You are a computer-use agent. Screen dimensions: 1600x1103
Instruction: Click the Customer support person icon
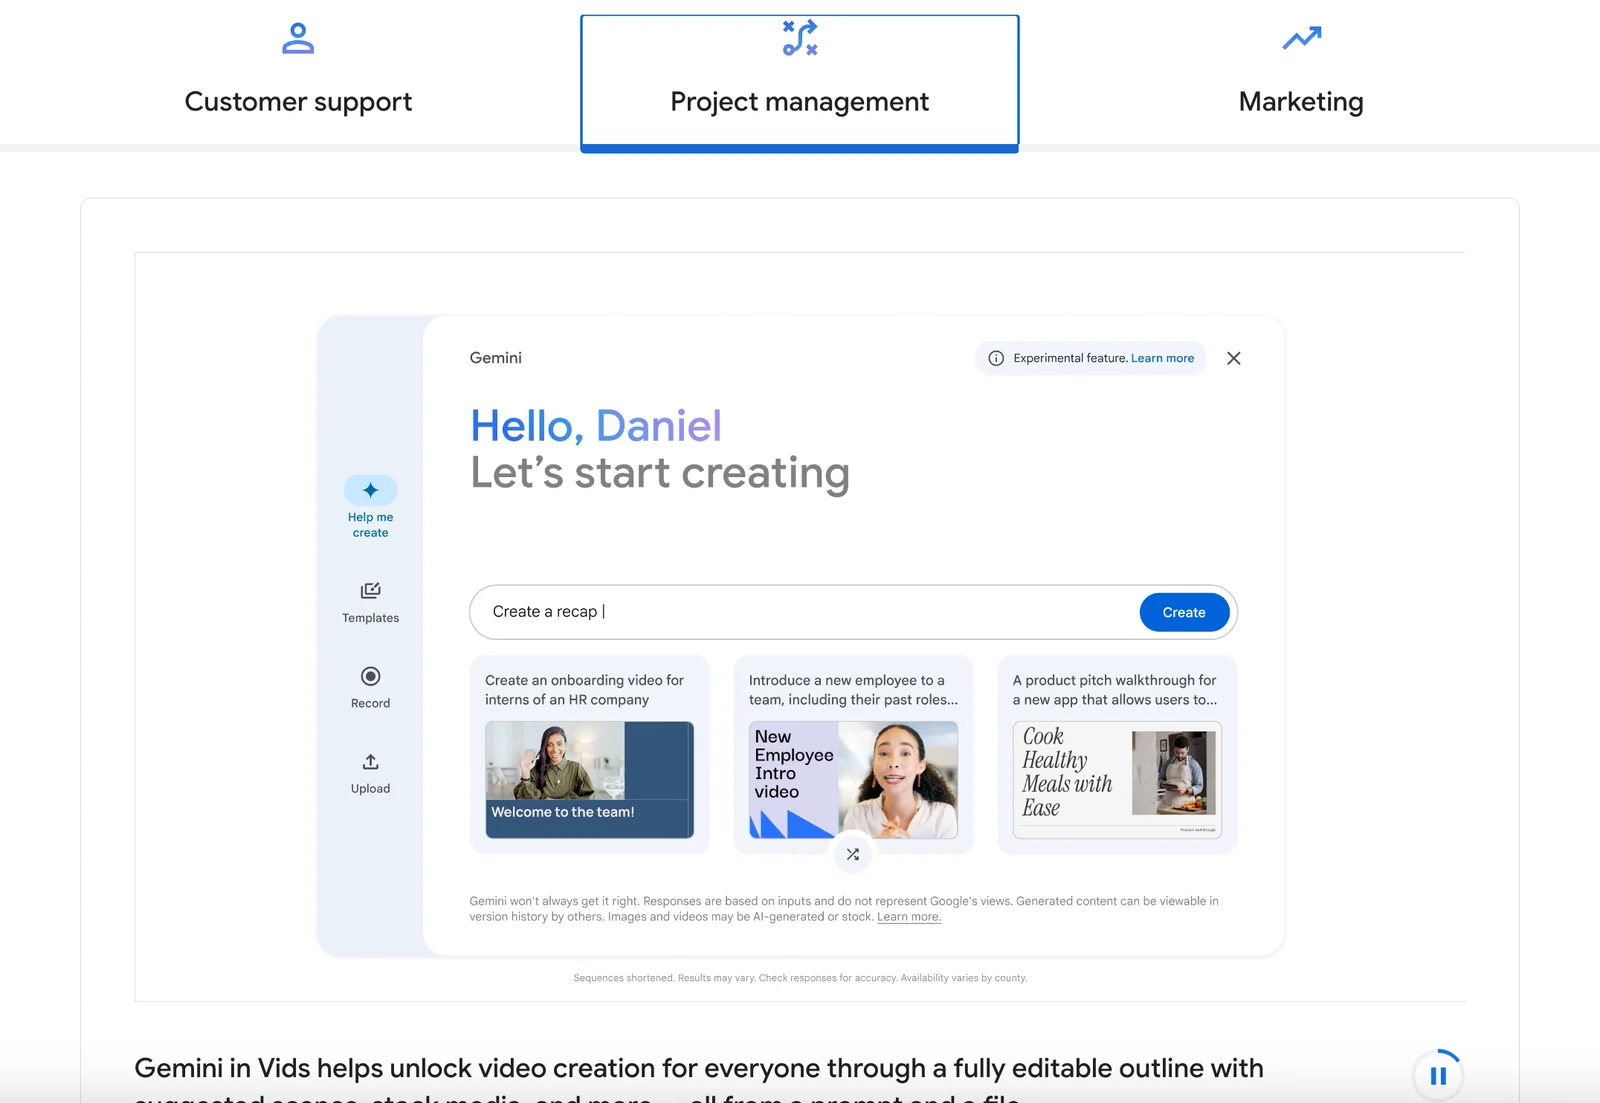coord(298,39)
